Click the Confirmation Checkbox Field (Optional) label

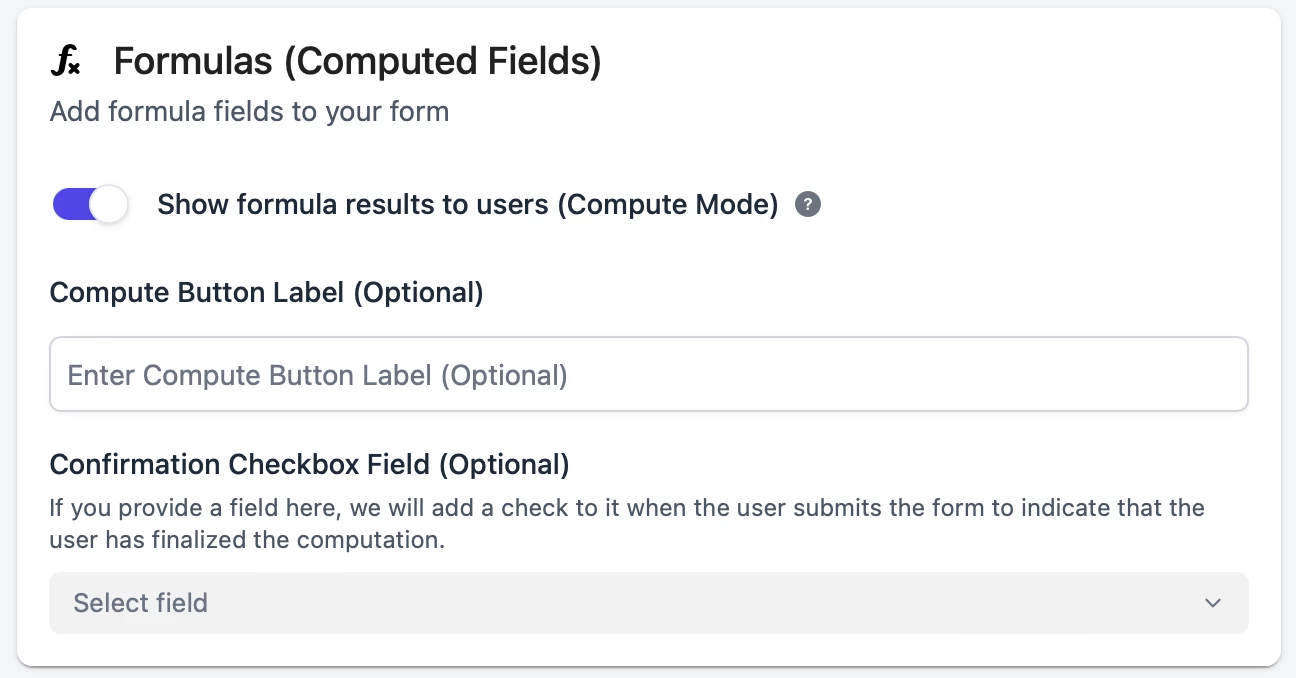310,465
